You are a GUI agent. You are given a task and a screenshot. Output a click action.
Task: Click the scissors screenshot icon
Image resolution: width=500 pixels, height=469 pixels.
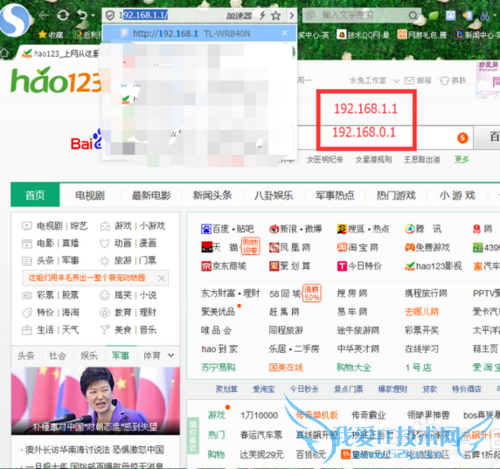click(485, 15)
